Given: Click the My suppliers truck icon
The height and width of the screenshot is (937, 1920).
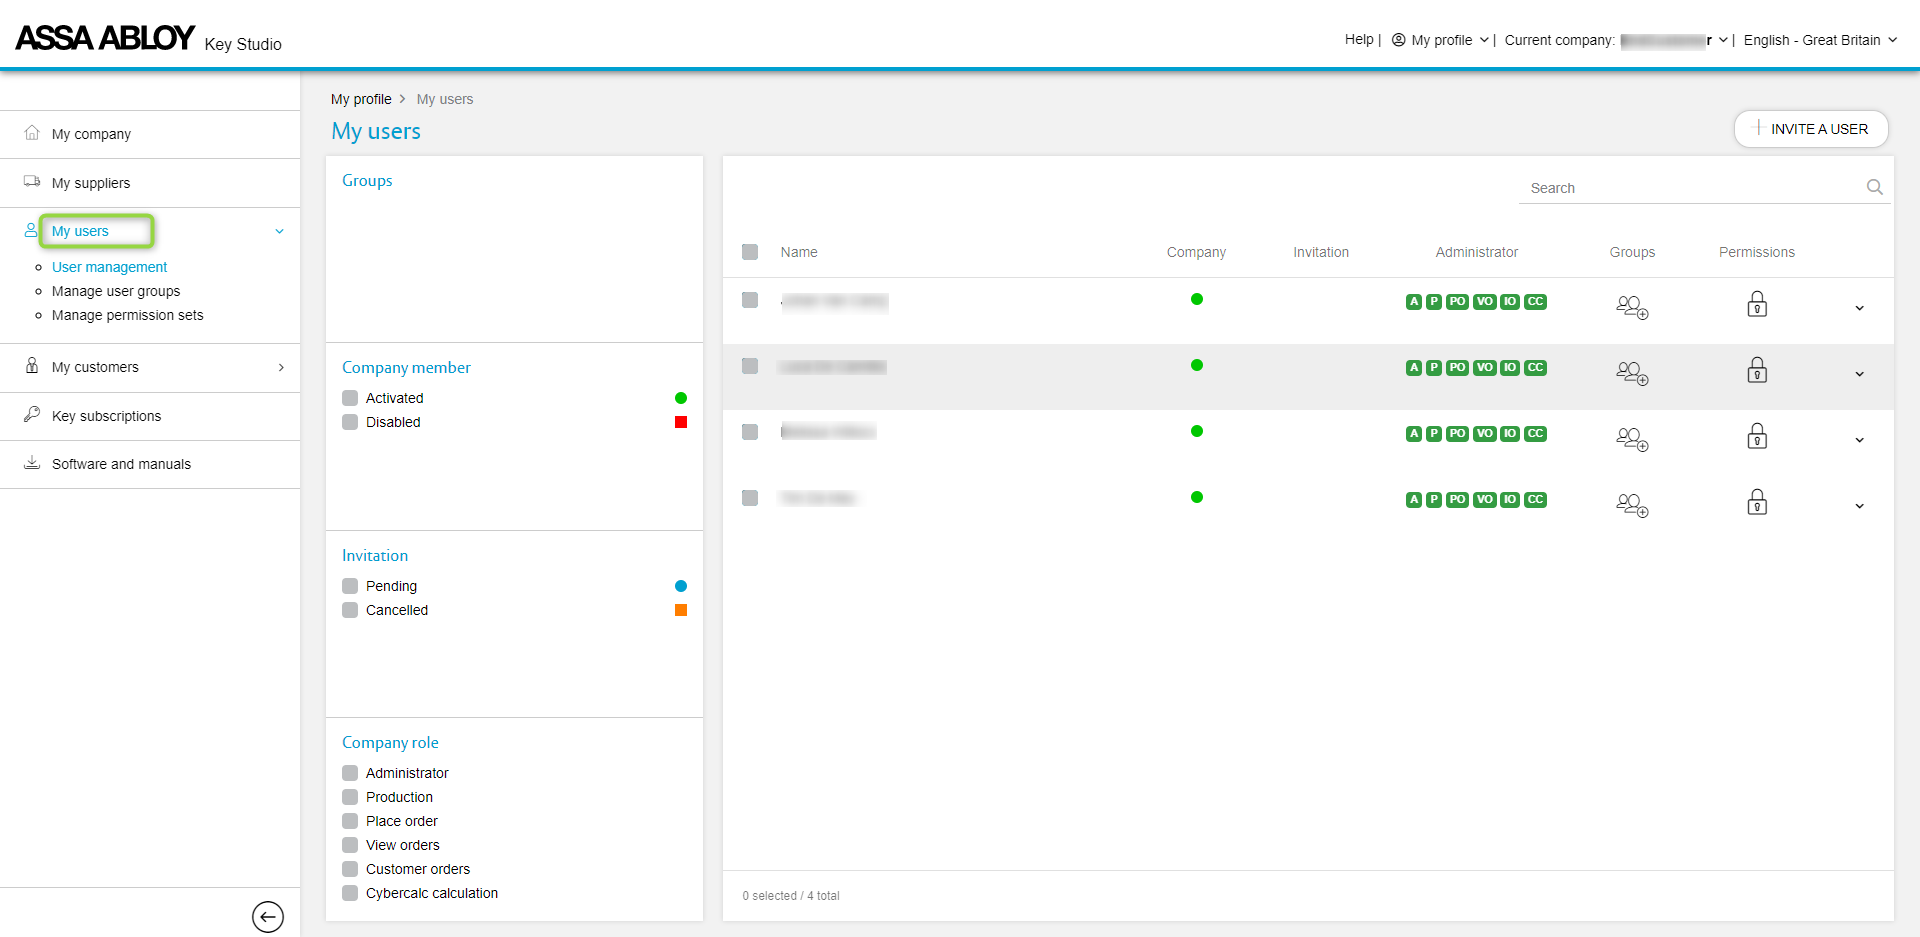Looking at the screenshot, I should click(32, 182).
